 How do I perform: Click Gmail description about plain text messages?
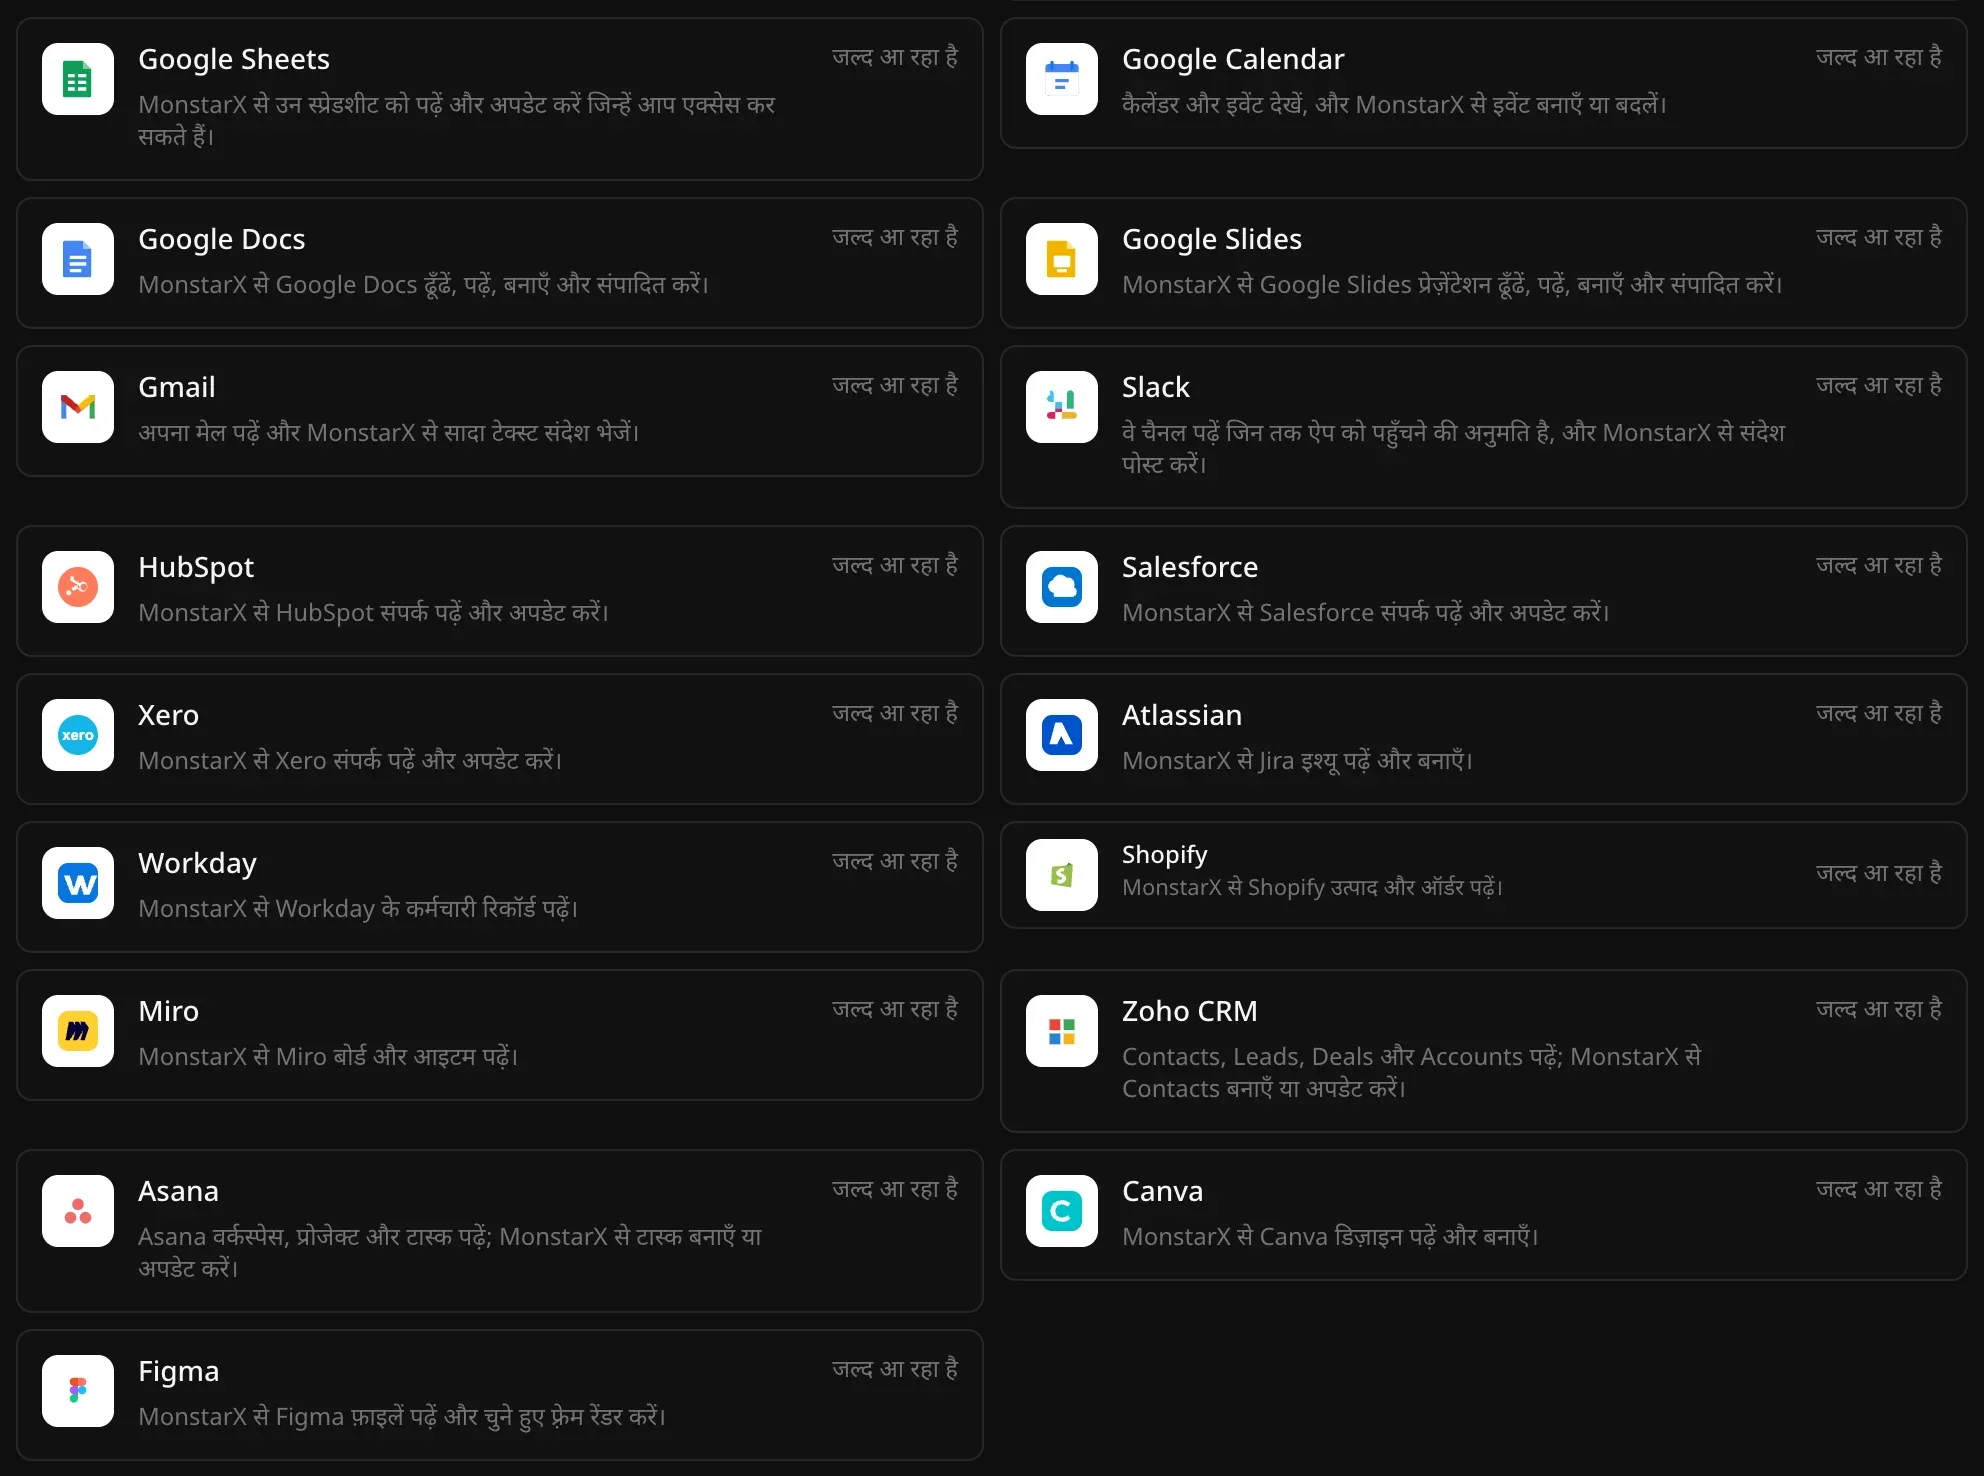pos(389,433)
